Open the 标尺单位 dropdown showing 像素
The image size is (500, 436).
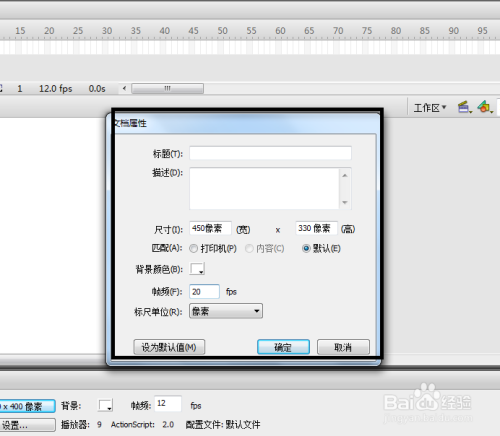pos(226,311)
